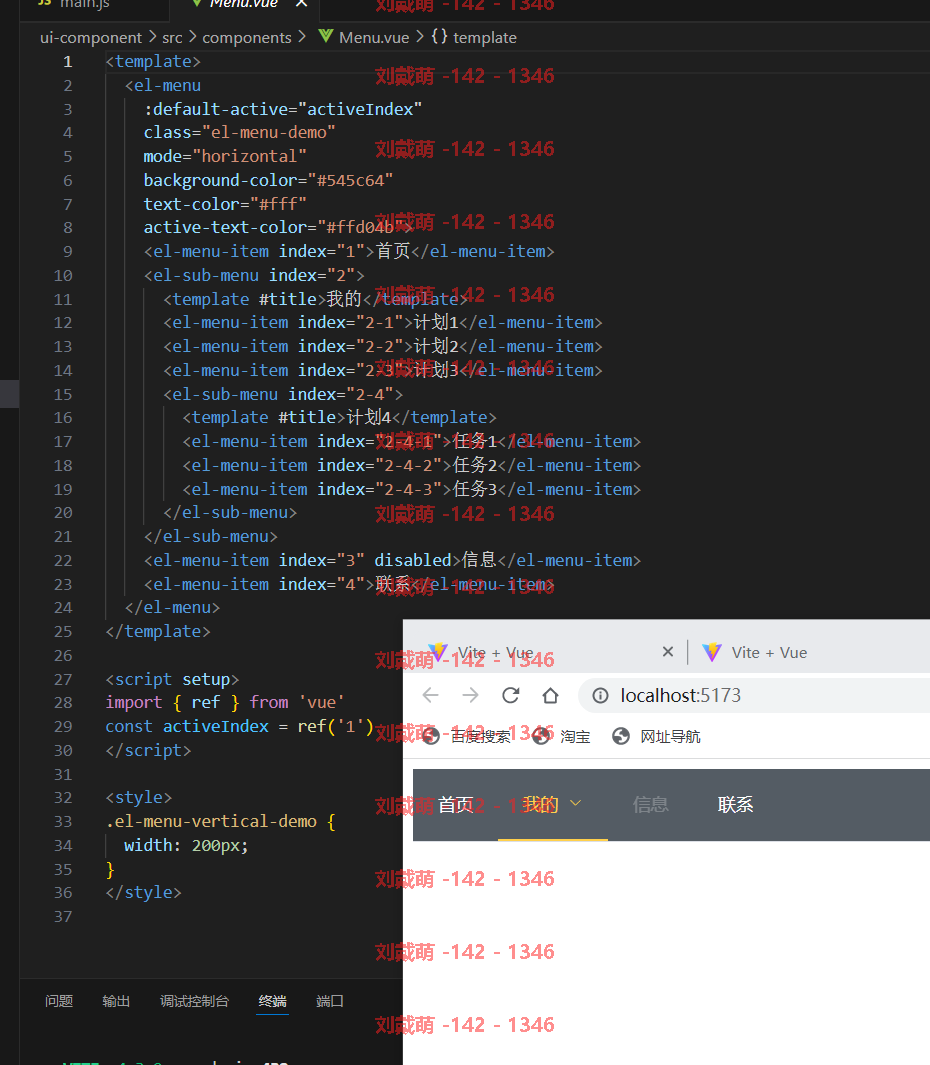Click the ui-component breadcrumb

(x=91, y=38)
